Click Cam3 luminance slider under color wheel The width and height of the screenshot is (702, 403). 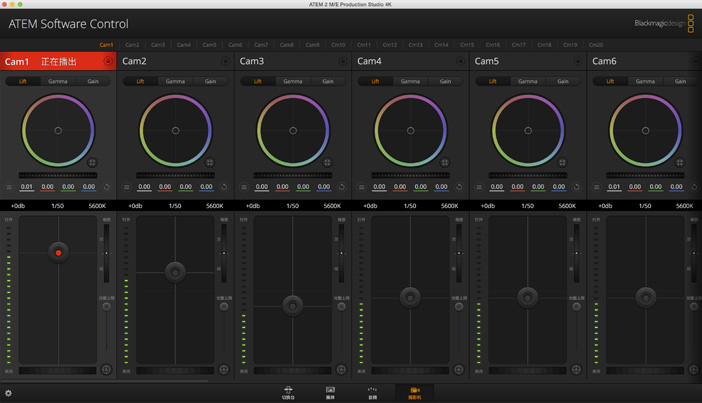point(293,175)
